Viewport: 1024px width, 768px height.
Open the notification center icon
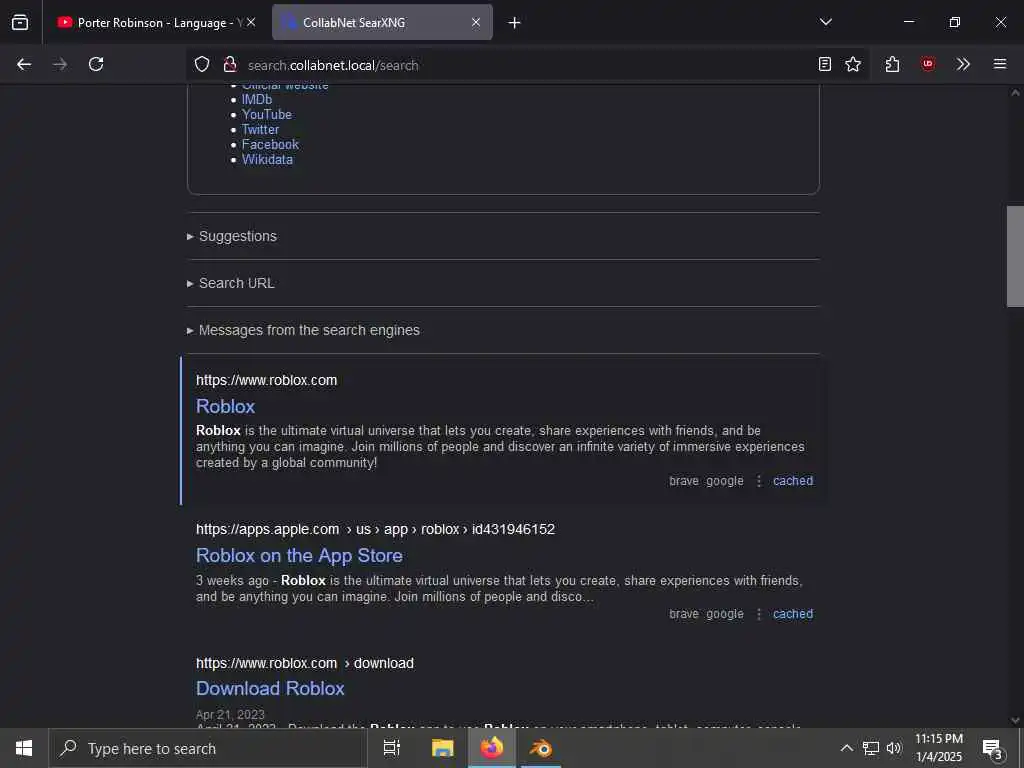click(993, 748)
